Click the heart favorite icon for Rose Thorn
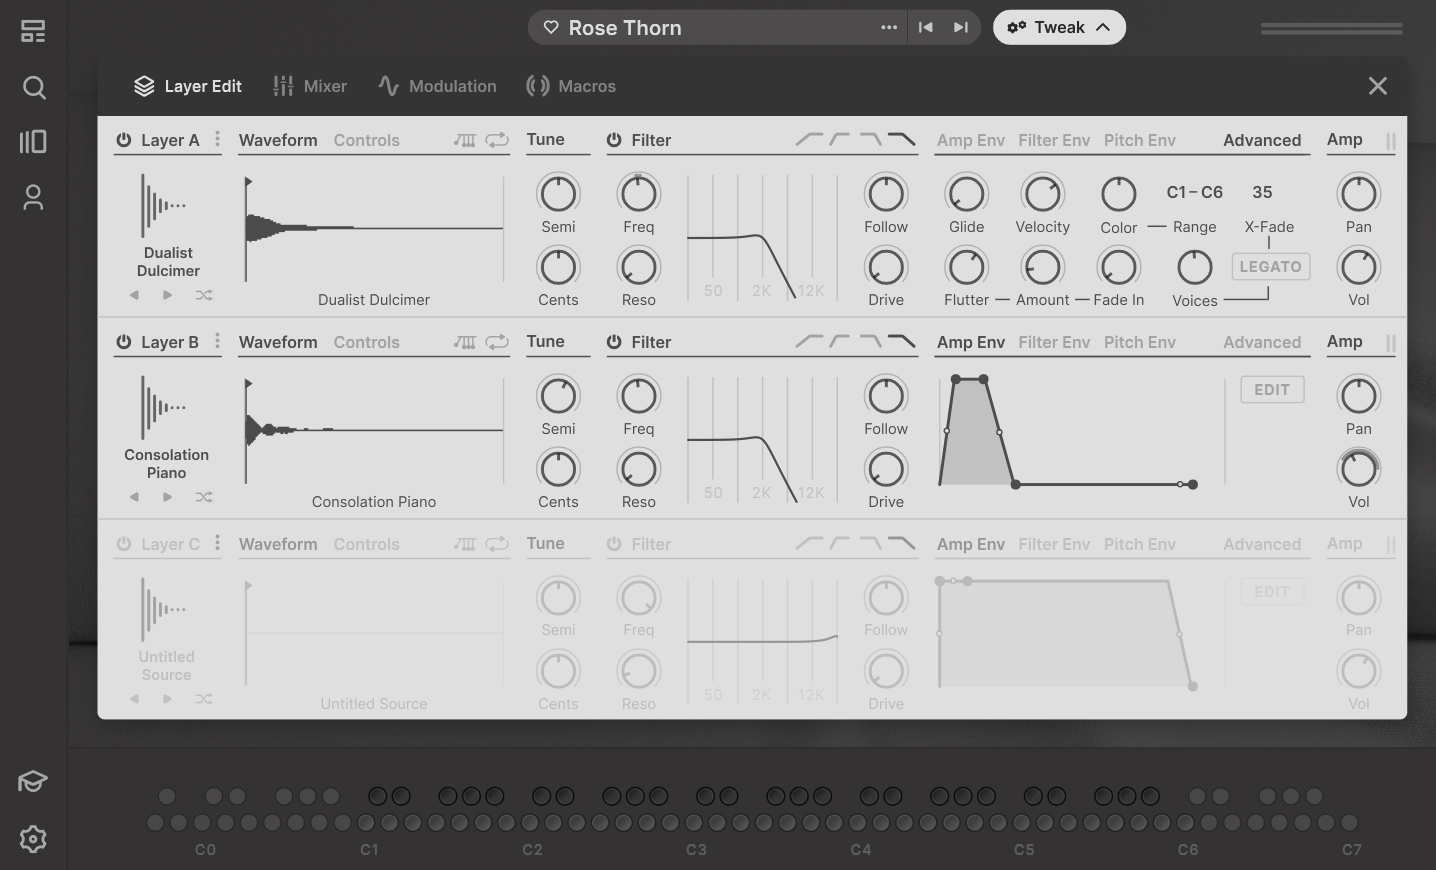Screen dimensions: 1436x870 pyautogui.click(x=551, y=28)
